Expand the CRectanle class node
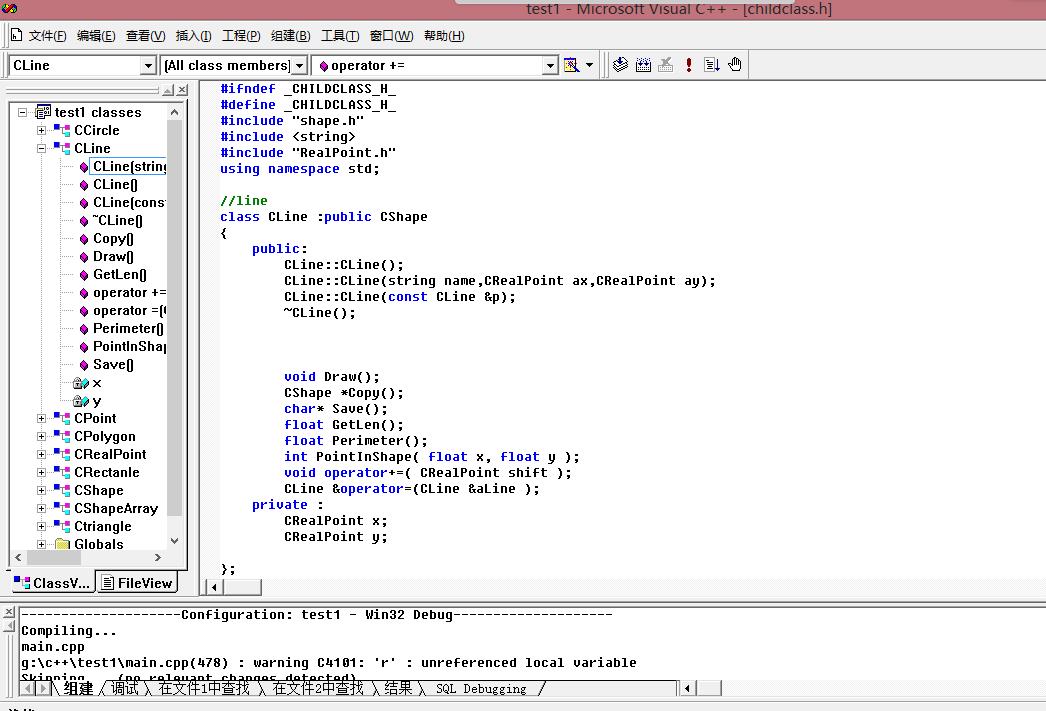The width and height of the screenshot is (1046, 711). click(x=41, y=472)
